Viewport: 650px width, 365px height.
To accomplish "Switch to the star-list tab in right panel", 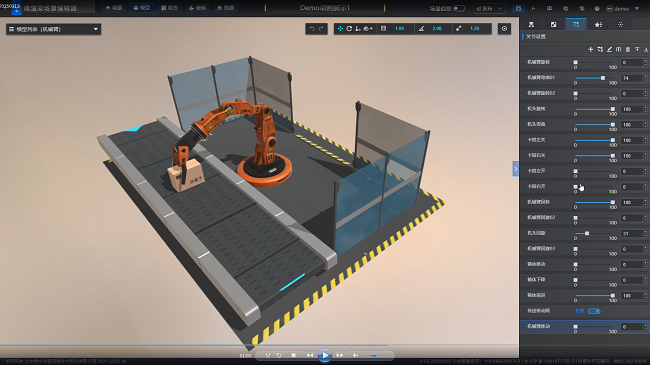I will (598, 24).
